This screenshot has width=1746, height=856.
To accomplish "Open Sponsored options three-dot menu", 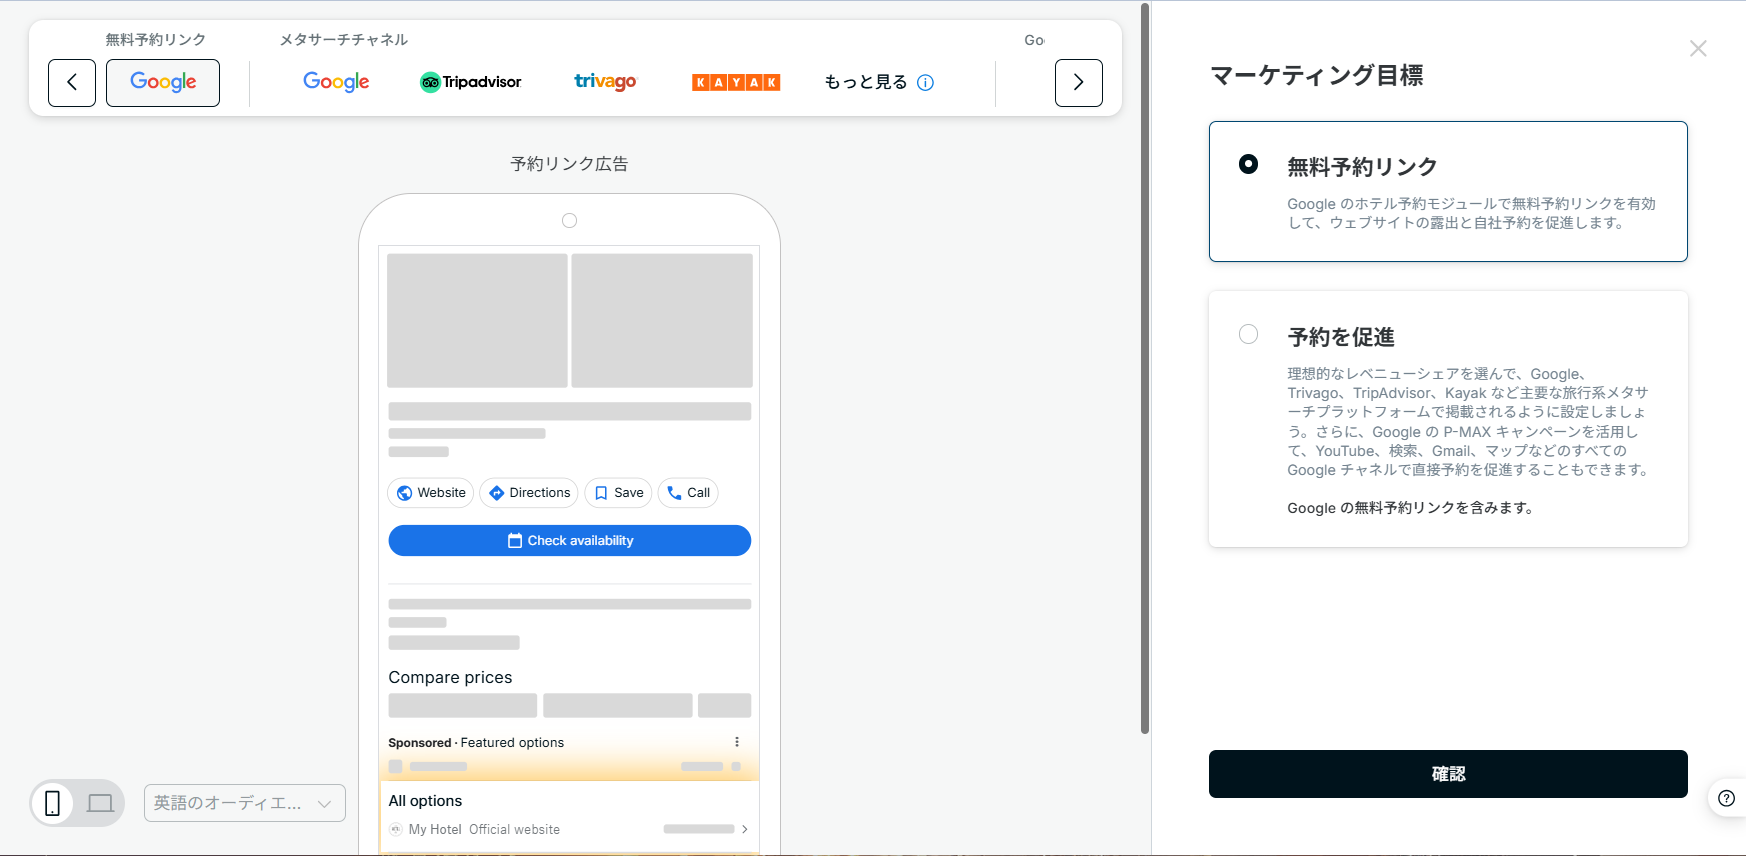I will coord(737,742).
